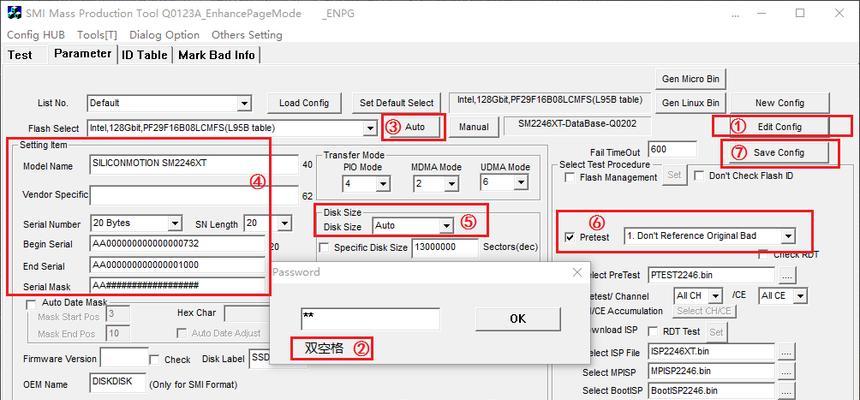Image resolution: width=860 pixels, height=400 pixels.
Task: Expand the Flash Select dropdown
Action: click(x=370, y=128)
